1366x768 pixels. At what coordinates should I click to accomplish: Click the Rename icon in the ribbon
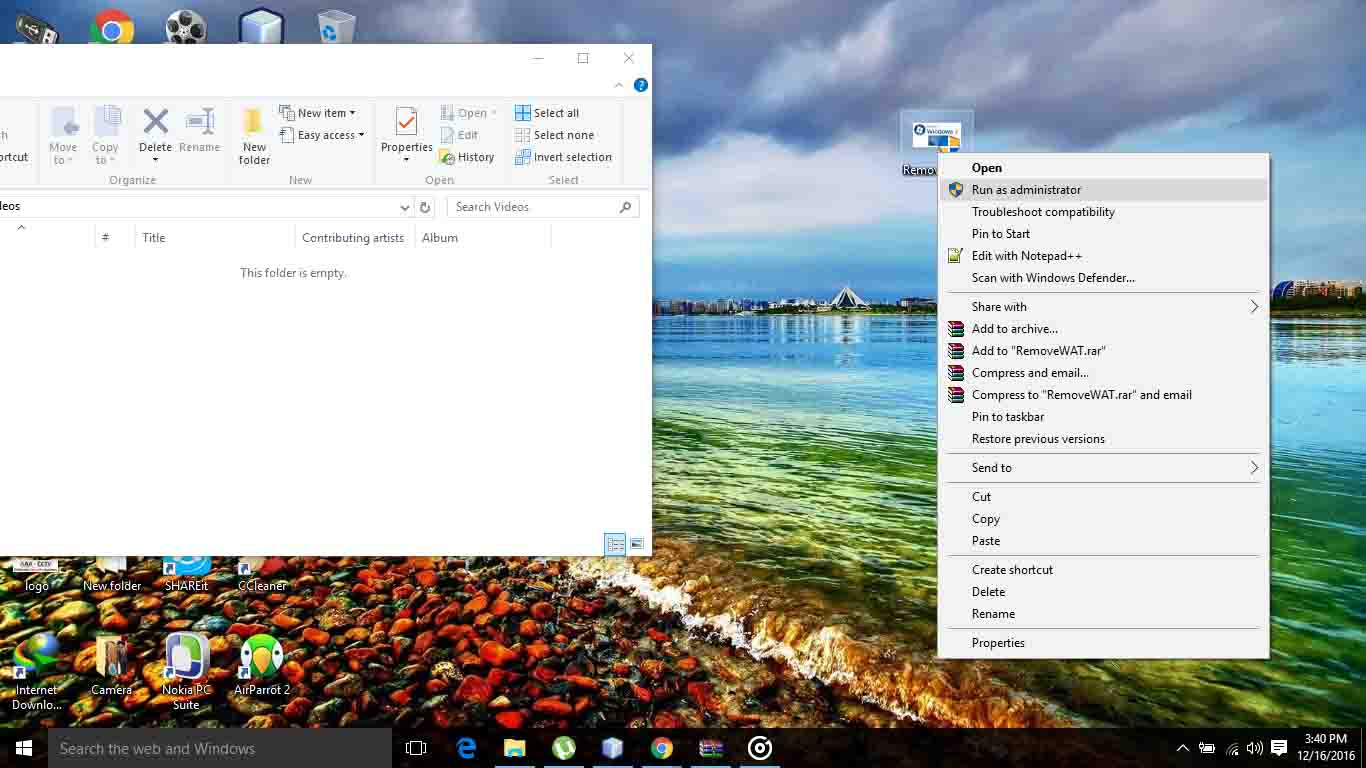tap(199, 130)
